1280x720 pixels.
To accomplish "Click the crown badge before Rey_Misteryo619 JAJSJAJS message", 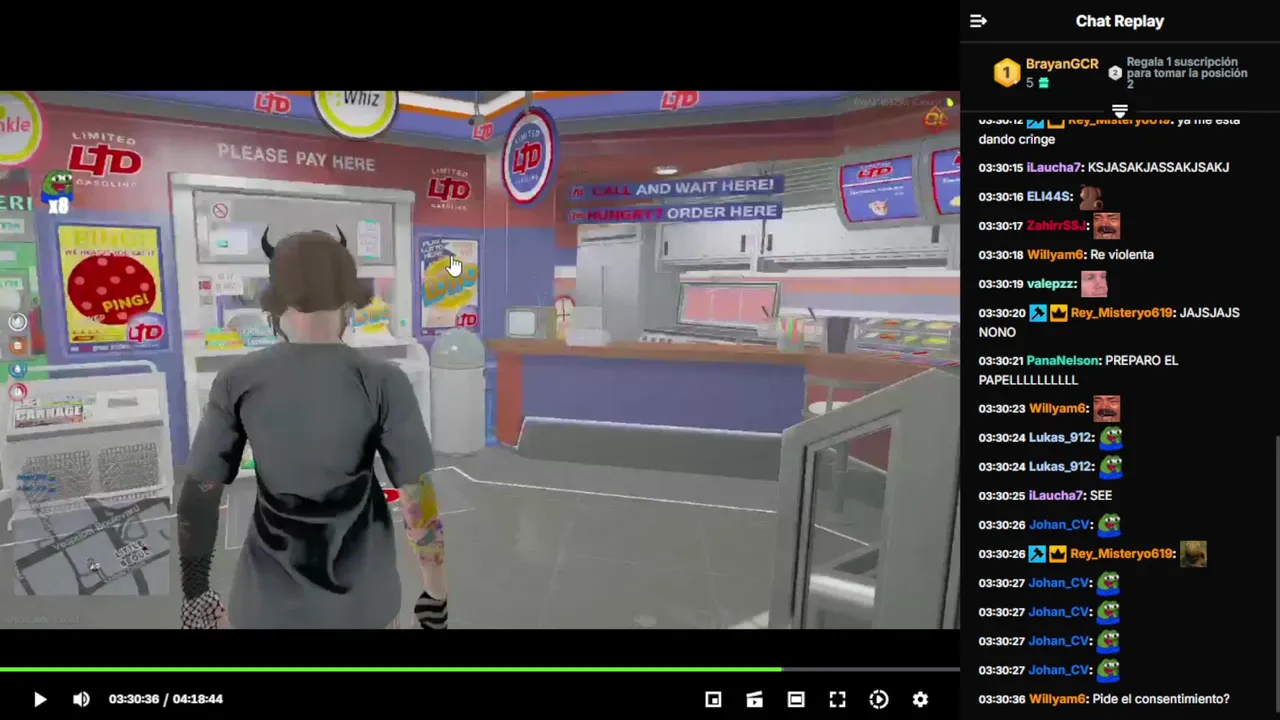I will pyautogui.click(x=1058, y=313).
